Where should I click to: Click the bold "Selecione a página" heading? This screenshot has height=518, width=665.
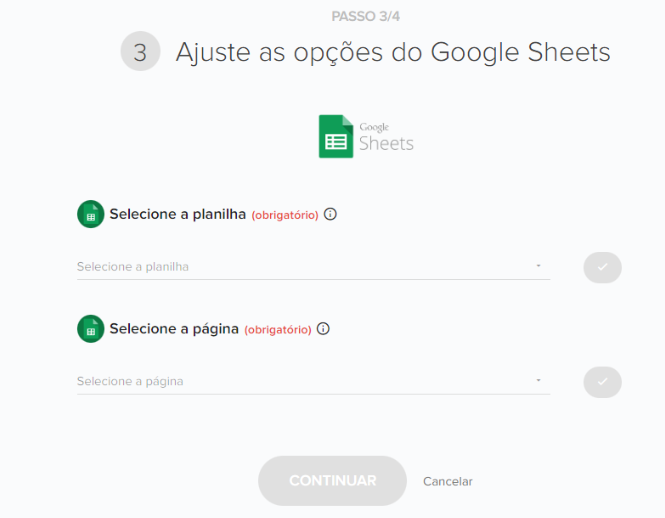[174, 329]
